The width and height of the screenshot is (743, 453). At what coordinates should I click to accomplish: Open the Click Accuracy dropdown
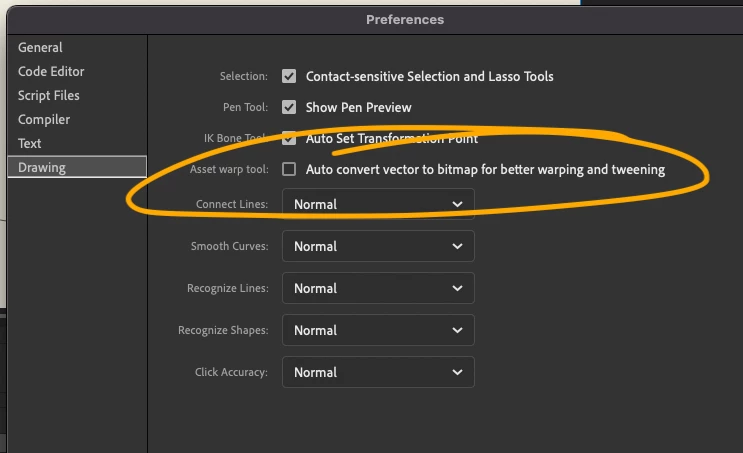coord(378,372)
